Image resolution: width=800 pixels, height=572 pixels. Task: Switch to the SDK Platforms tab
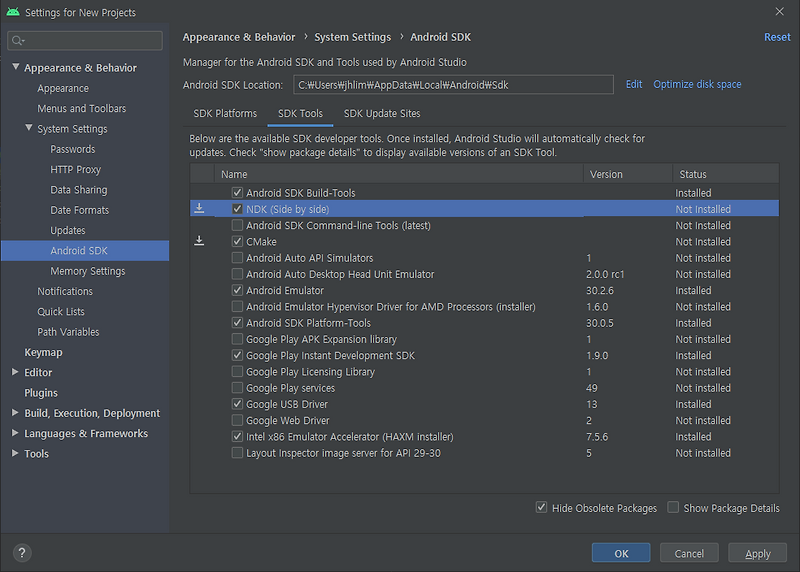tap(225, 114)
